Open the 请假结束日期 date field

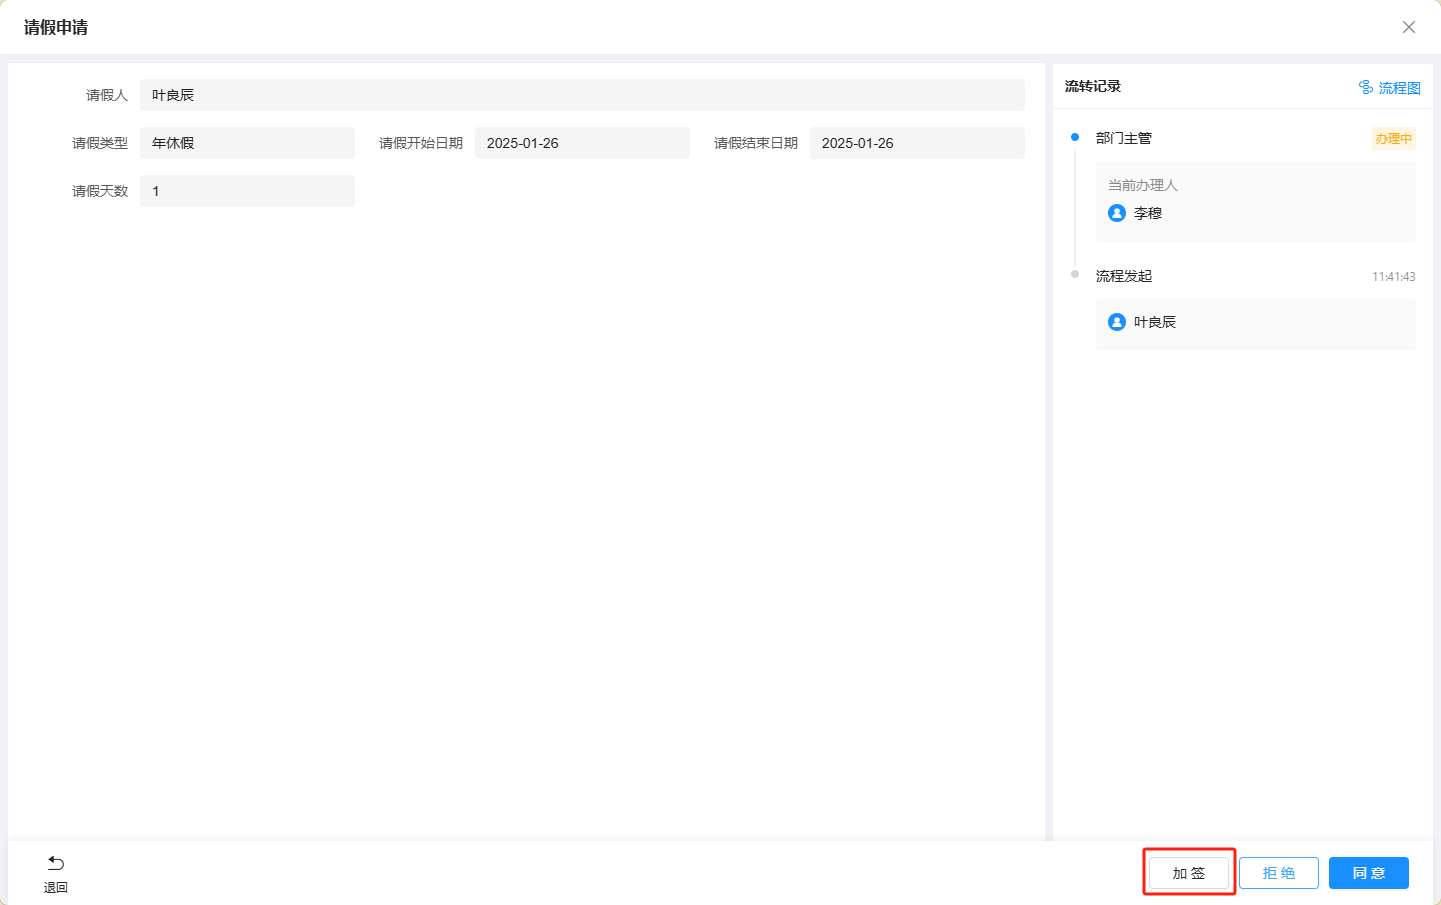916,143
